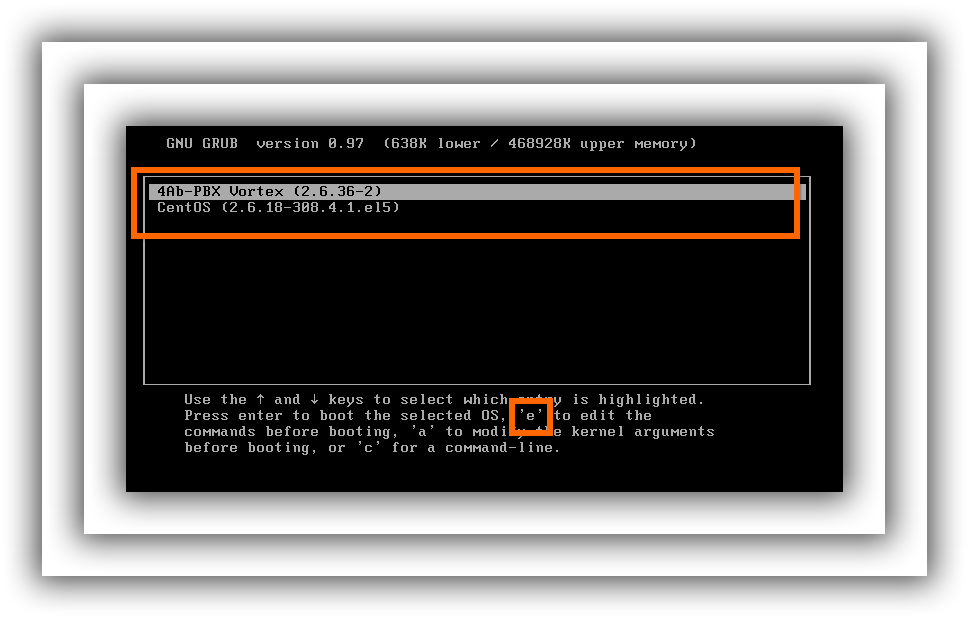Click the 'command-line' text at bottom
Viewport: 969px width, 618px height.
point(503,448)
